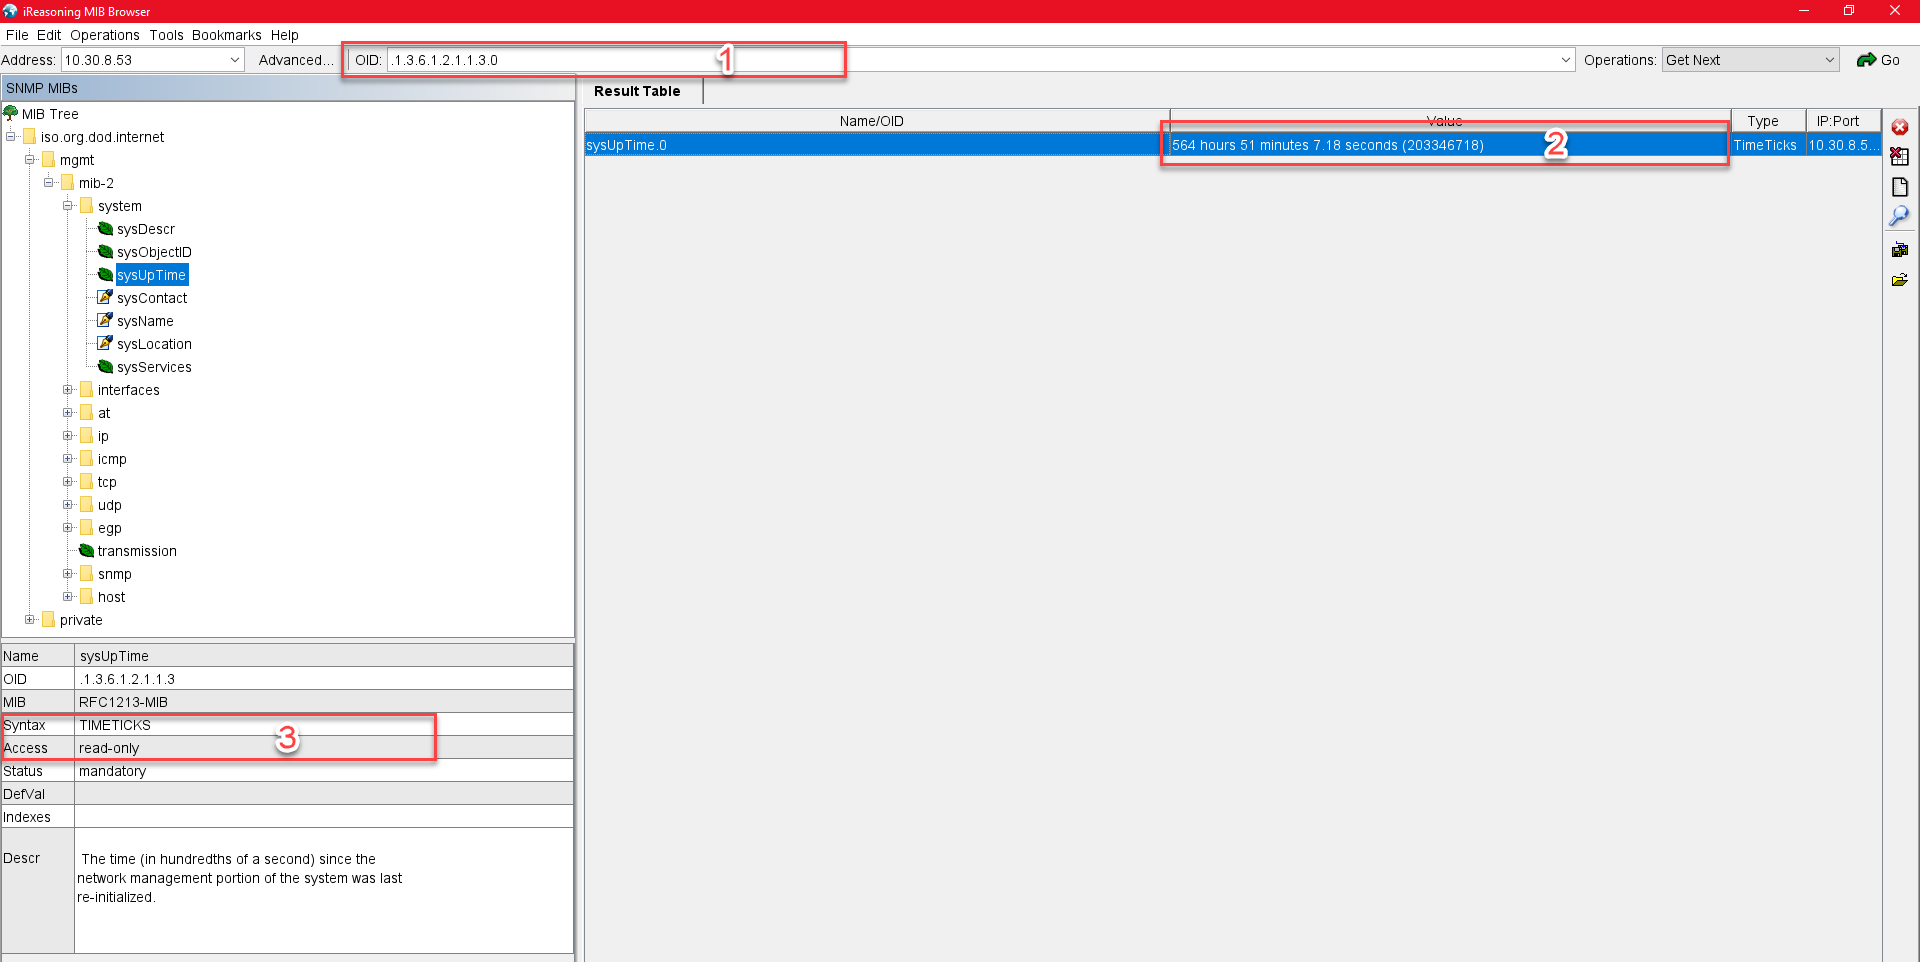Click the TimeTicks type cell

click(1768, 145)
